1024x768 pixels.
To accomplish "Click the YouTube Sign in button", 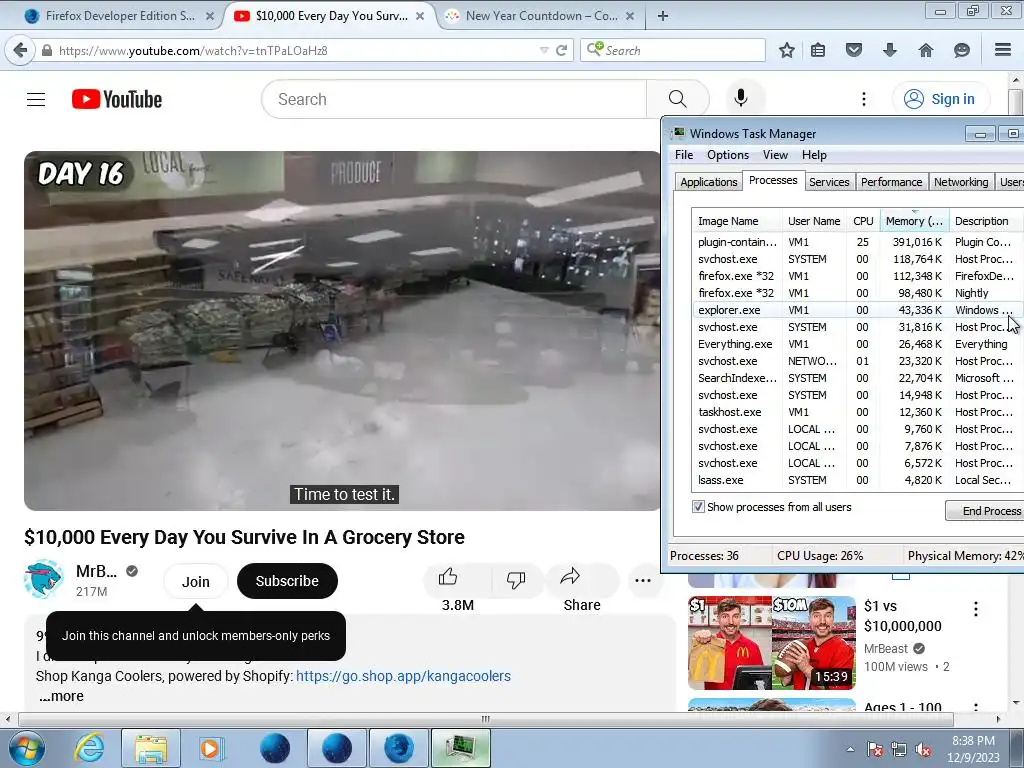I will 941,99.
